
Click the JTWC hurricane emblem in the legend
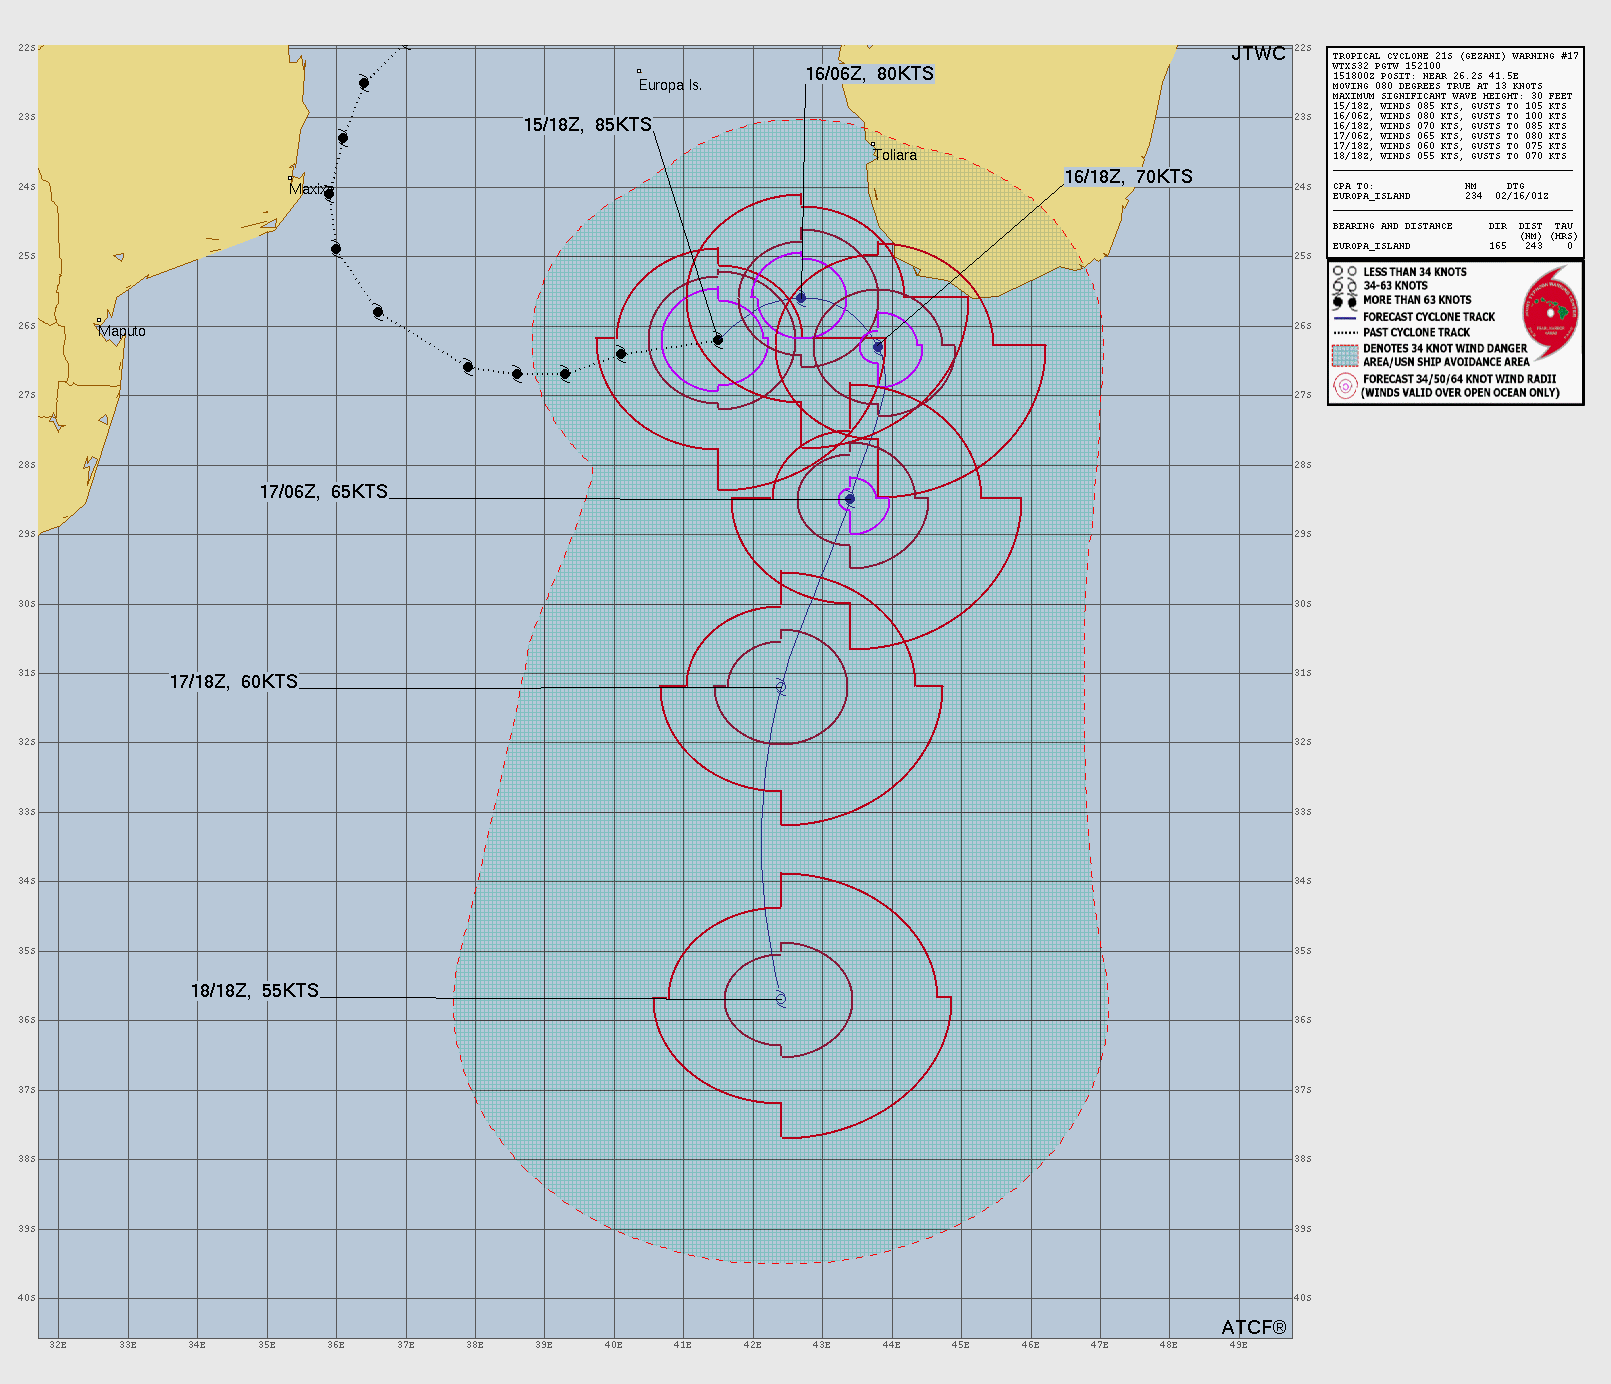click(x=1550, y=313)
